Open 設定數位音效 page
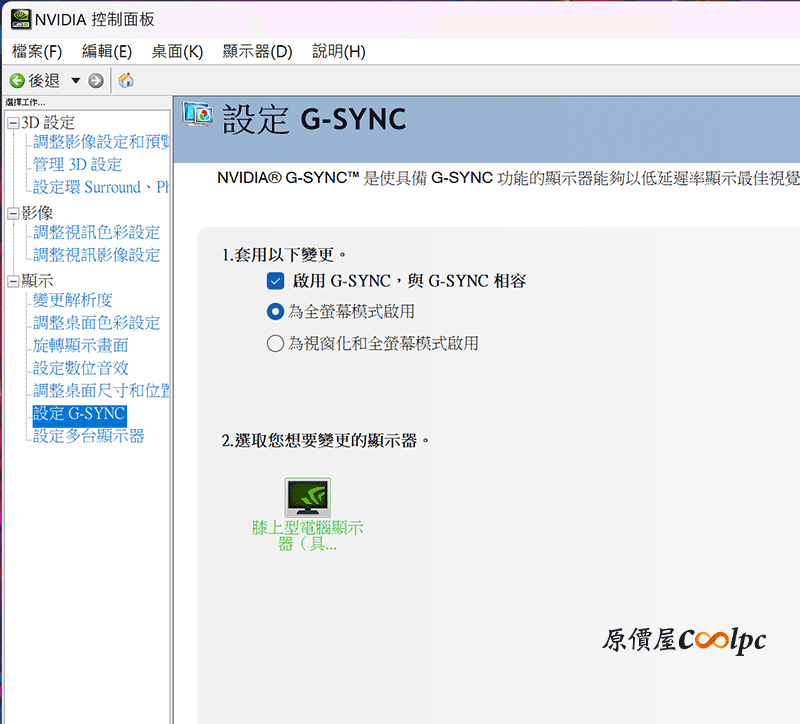 pyautogui.click(x=81, y=368)
